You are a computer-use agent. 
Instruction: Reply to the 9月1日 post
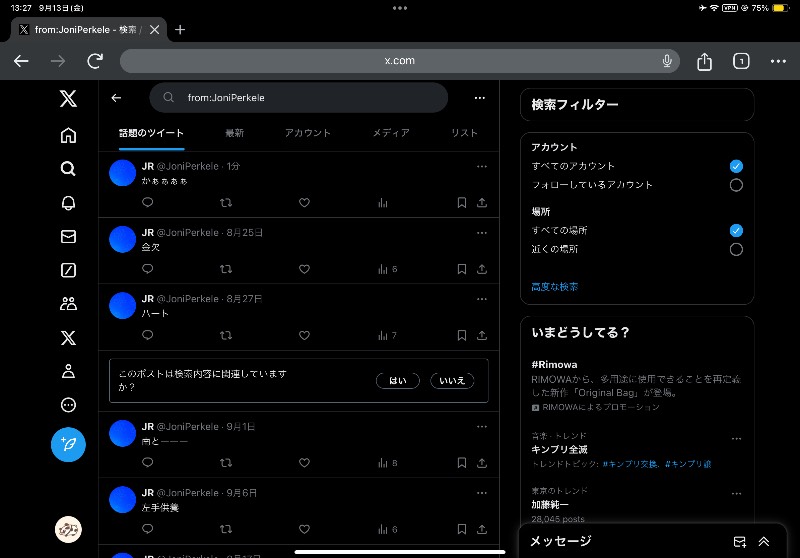tap(147, 463)
